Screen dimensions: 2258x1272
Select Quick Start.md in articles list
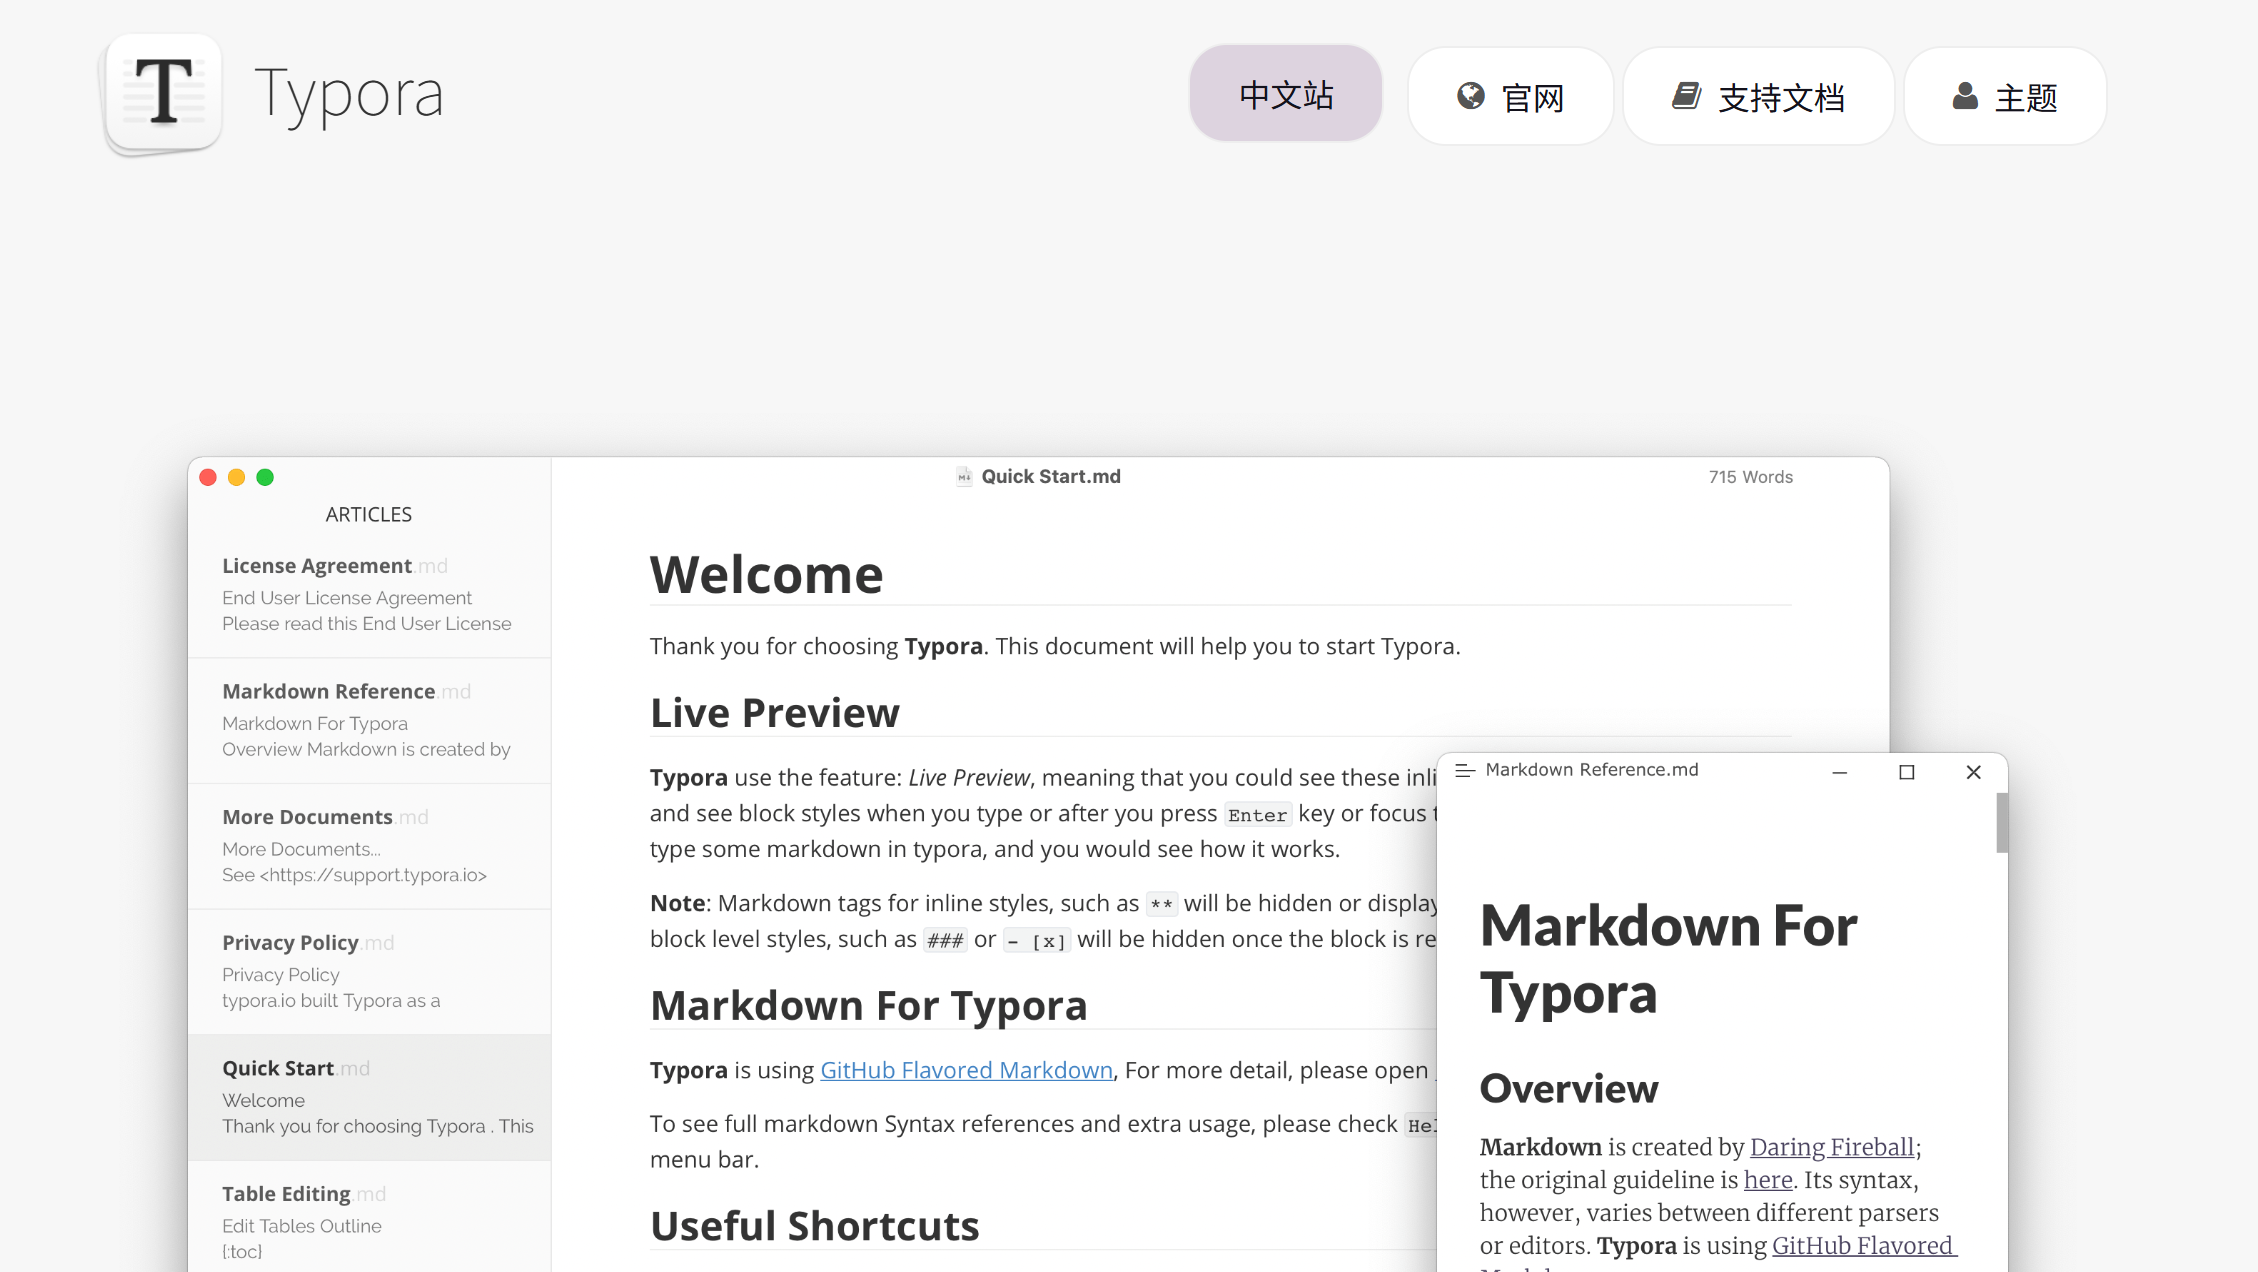[369, 1097]
